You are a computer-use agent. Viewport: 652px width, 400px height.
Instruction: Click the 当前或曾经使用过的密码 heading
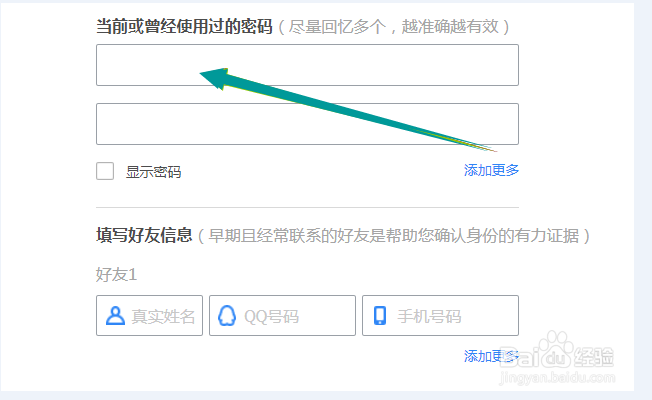(184, 27)
